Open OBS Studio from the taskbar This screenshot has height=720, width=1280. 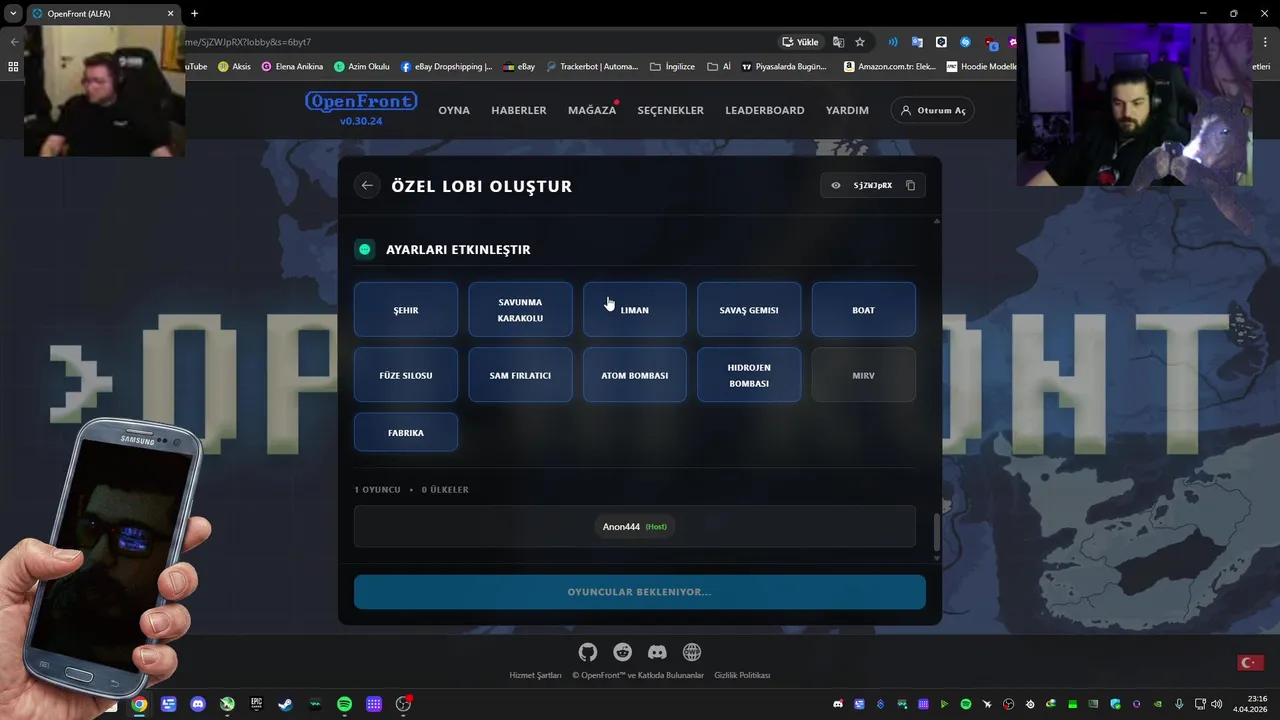click(403, 704)
